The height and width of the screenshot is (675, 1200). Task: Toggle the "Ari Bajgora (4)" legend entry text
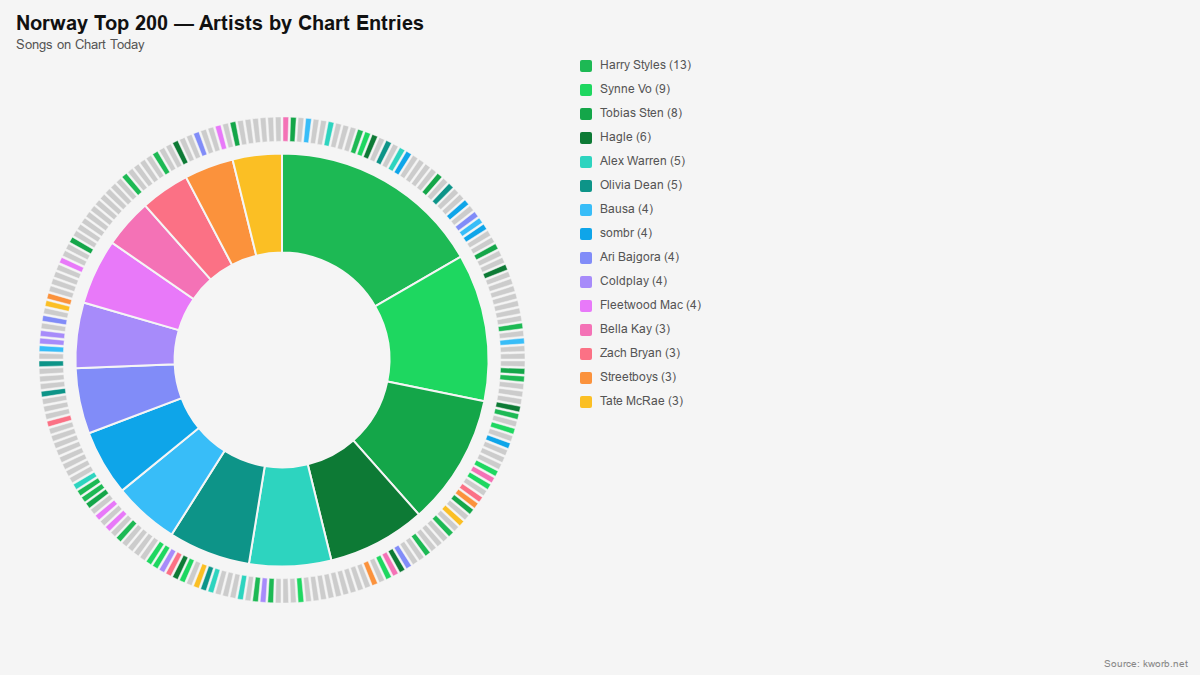pos(639,257)
